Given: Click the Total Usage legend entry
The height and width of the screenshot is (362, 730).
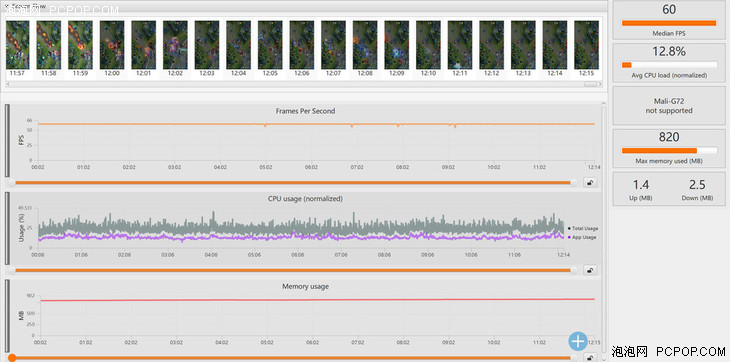Looking at the screenshot, I should click(x=583, y=228).
